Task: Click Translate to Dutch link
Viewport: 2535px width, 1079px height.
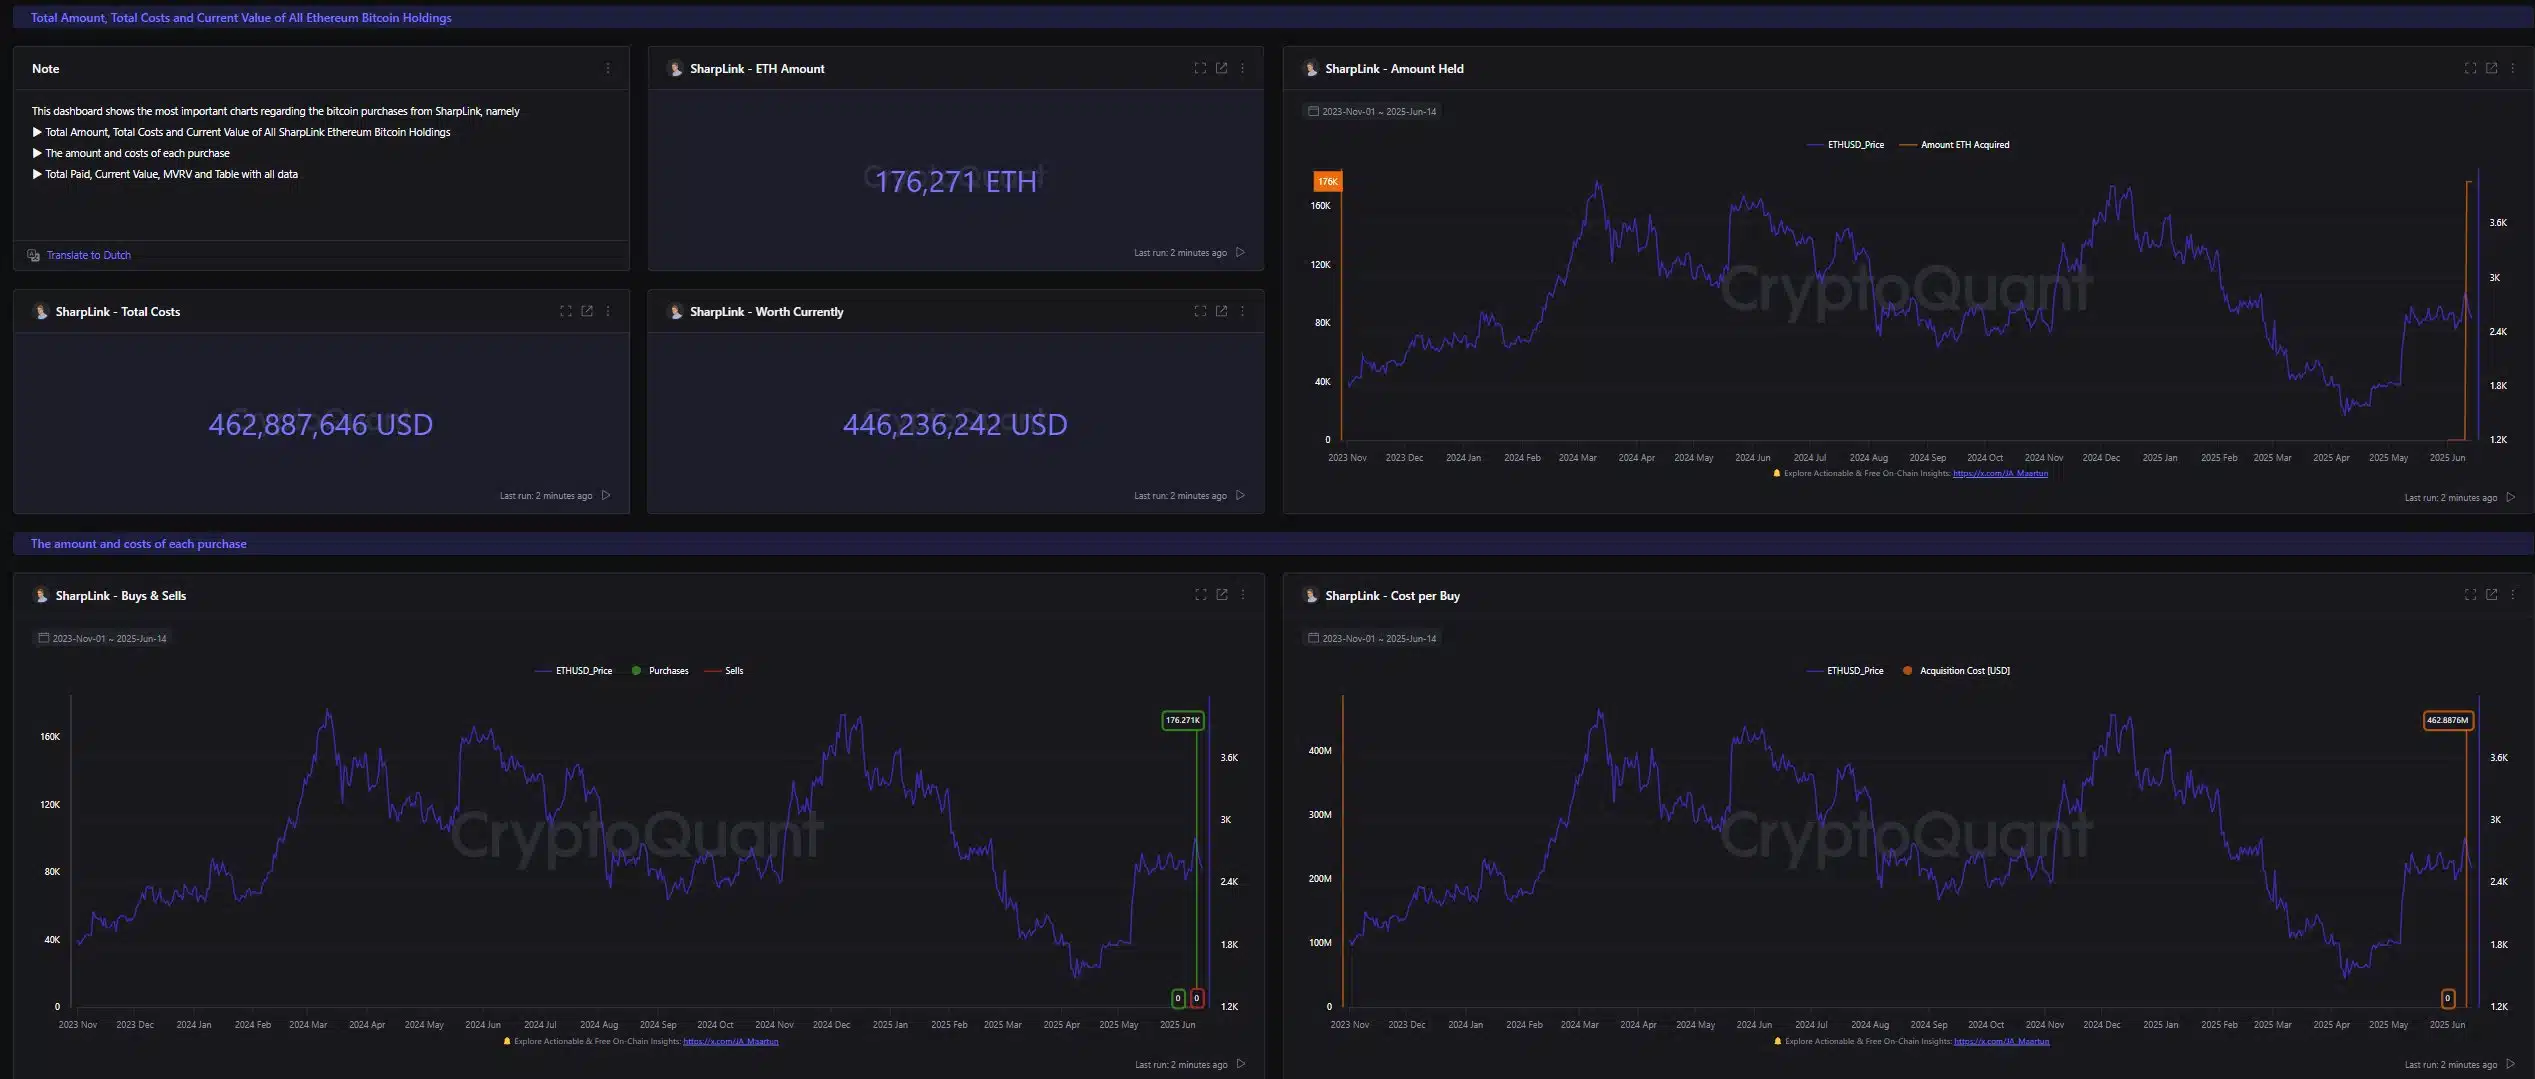Action: [x=88, y=255]
